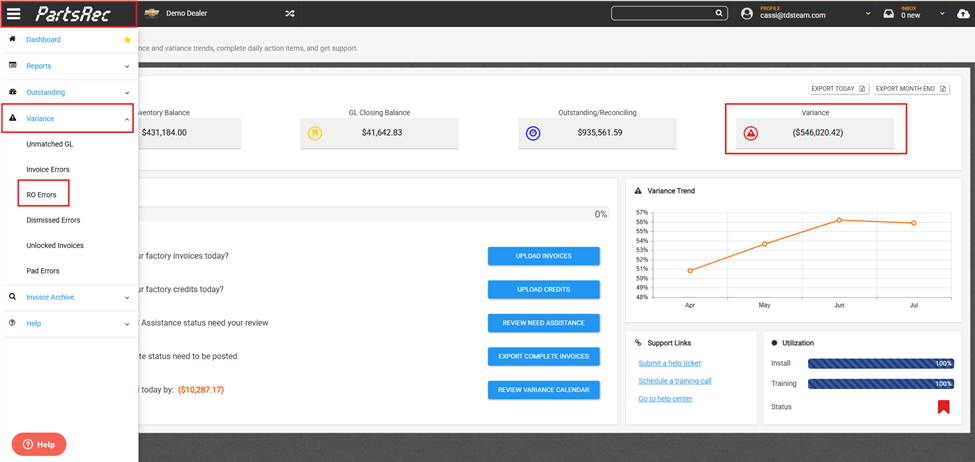Click the floating red Help button
The image size is (975, 462).
tap(39, 445)
